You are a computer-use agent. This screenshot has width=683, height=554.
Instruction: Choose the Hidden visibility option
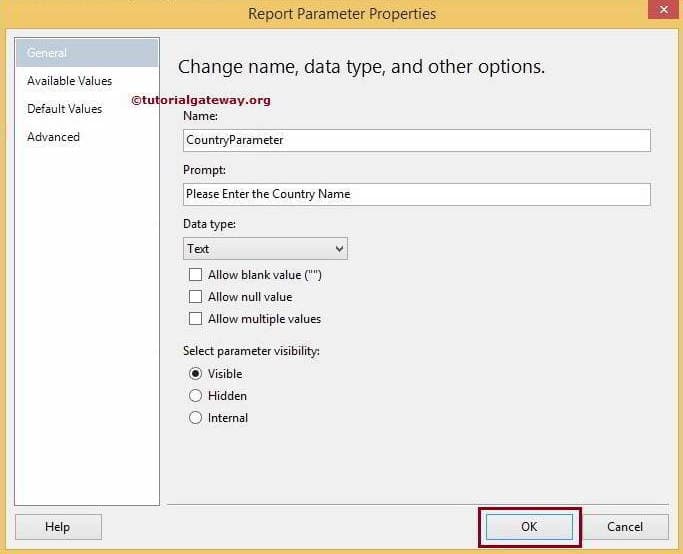[x=195, y=395]
